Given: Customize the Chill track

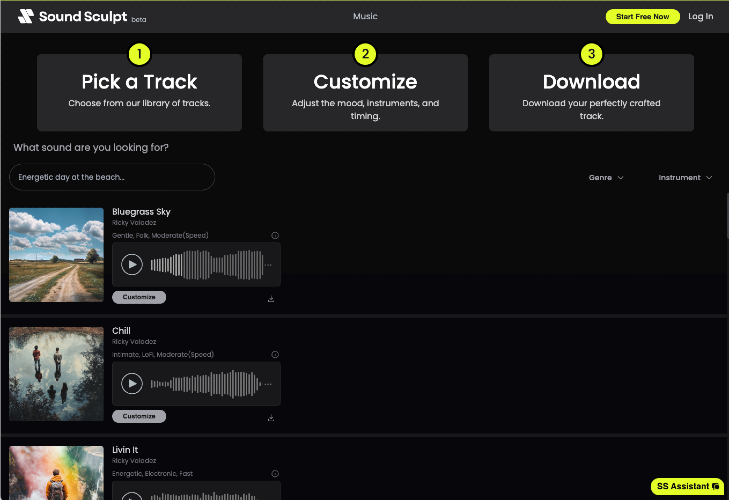Looking at the screenshot, I should click(139, 416).
